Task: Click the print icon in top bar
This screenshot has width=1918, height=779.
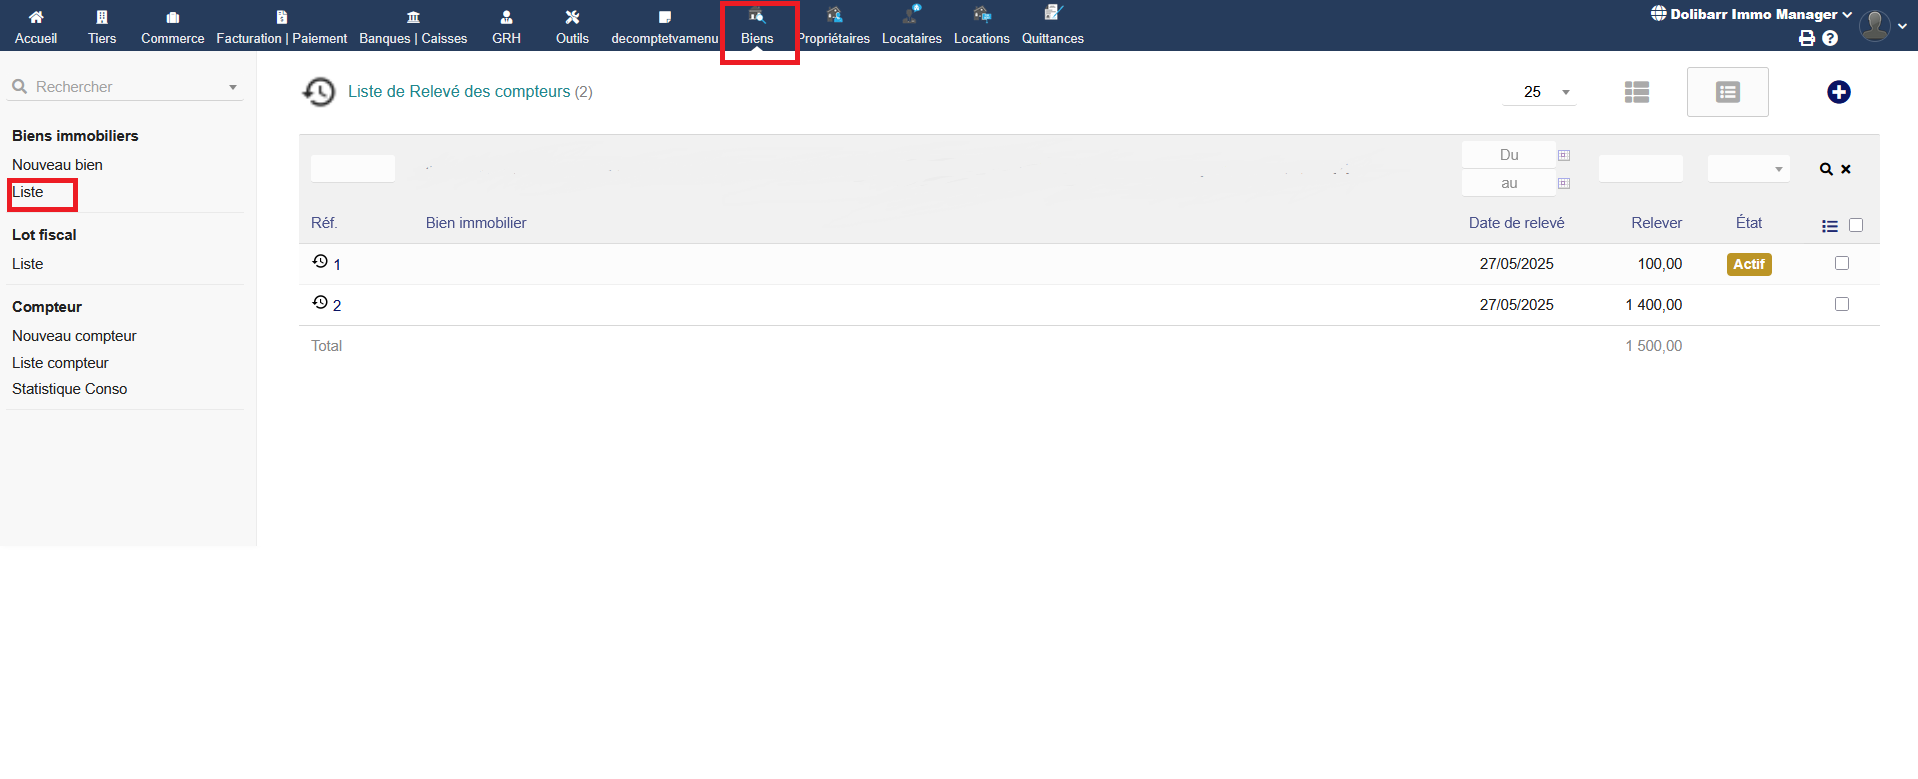Action: 1806,38
